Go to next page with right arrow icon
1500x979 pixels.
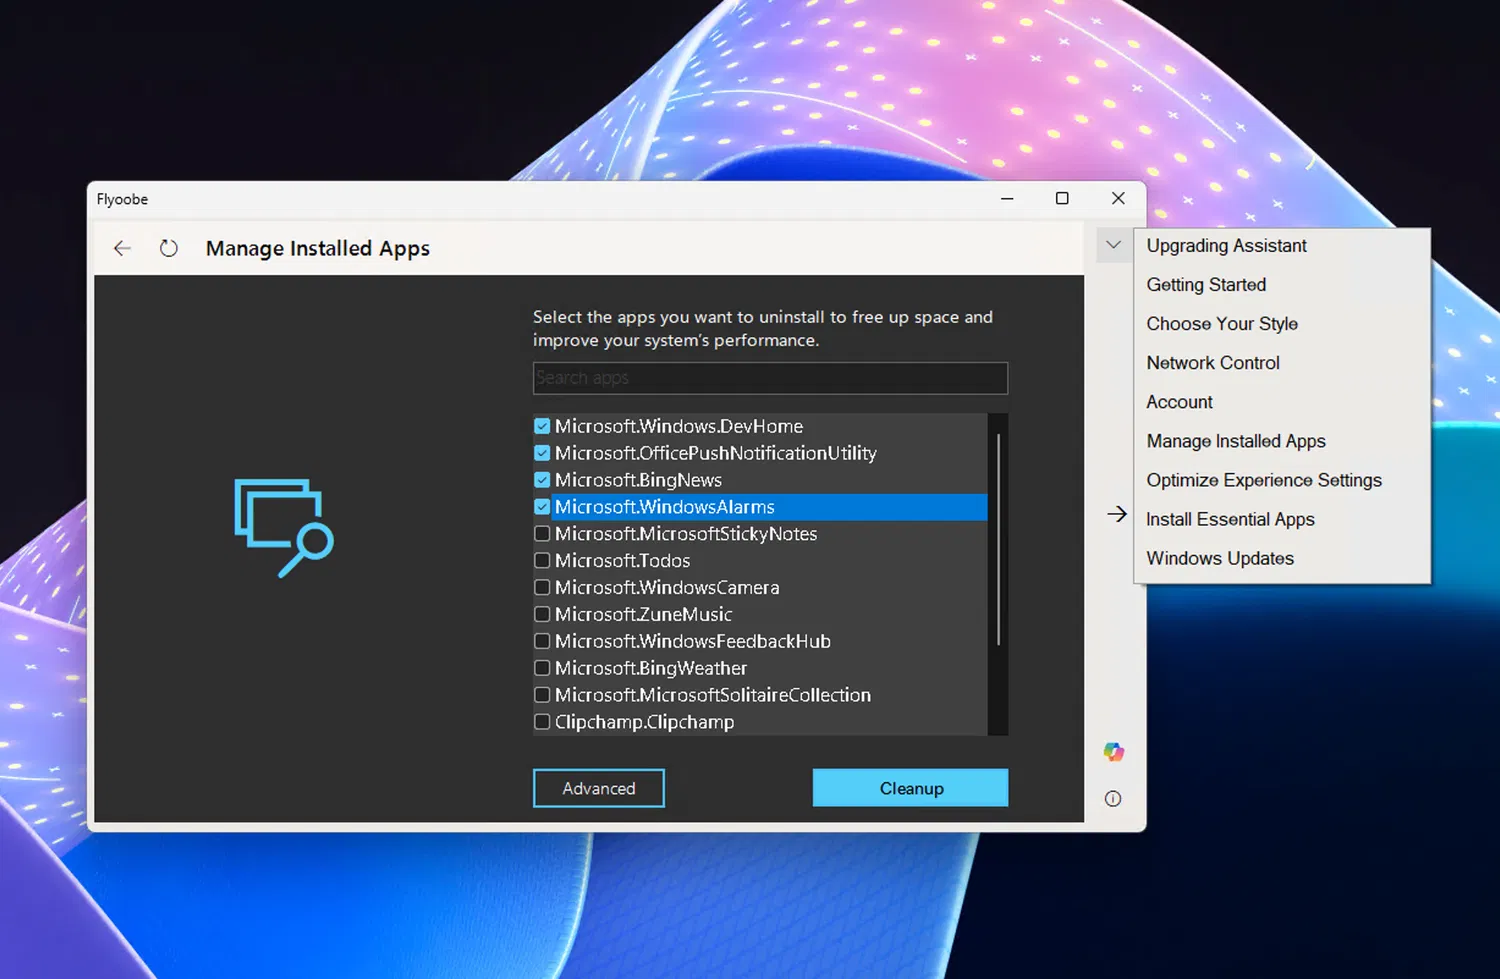[1117, 514]
